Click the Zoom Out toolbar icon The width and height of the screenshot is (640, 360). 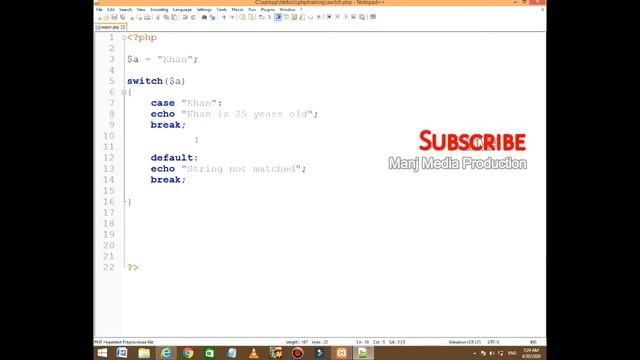232,17
